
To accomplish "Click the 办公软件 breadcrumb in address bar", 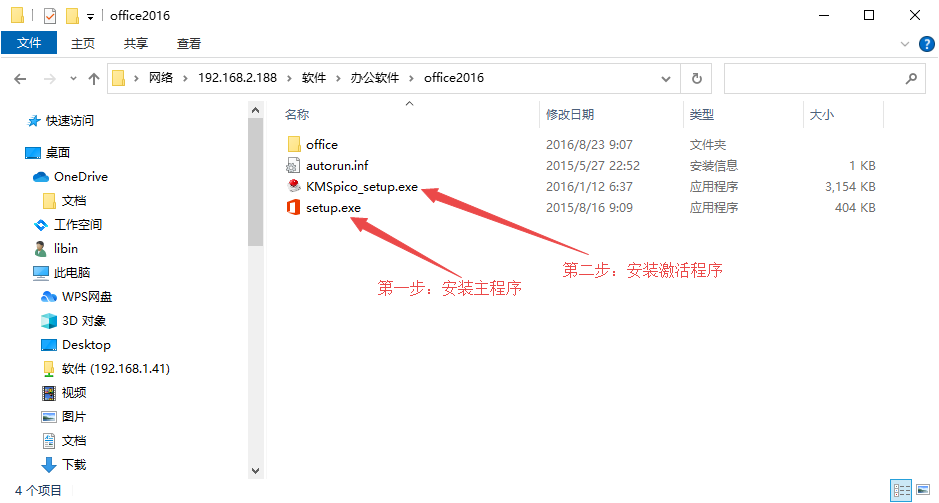I will coord(374,78).
